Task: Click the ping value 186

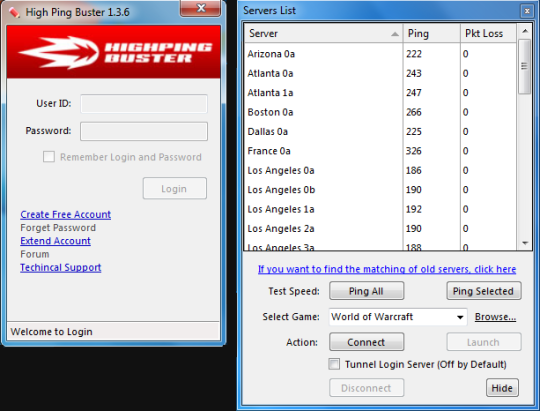Action: click(414, 170)
